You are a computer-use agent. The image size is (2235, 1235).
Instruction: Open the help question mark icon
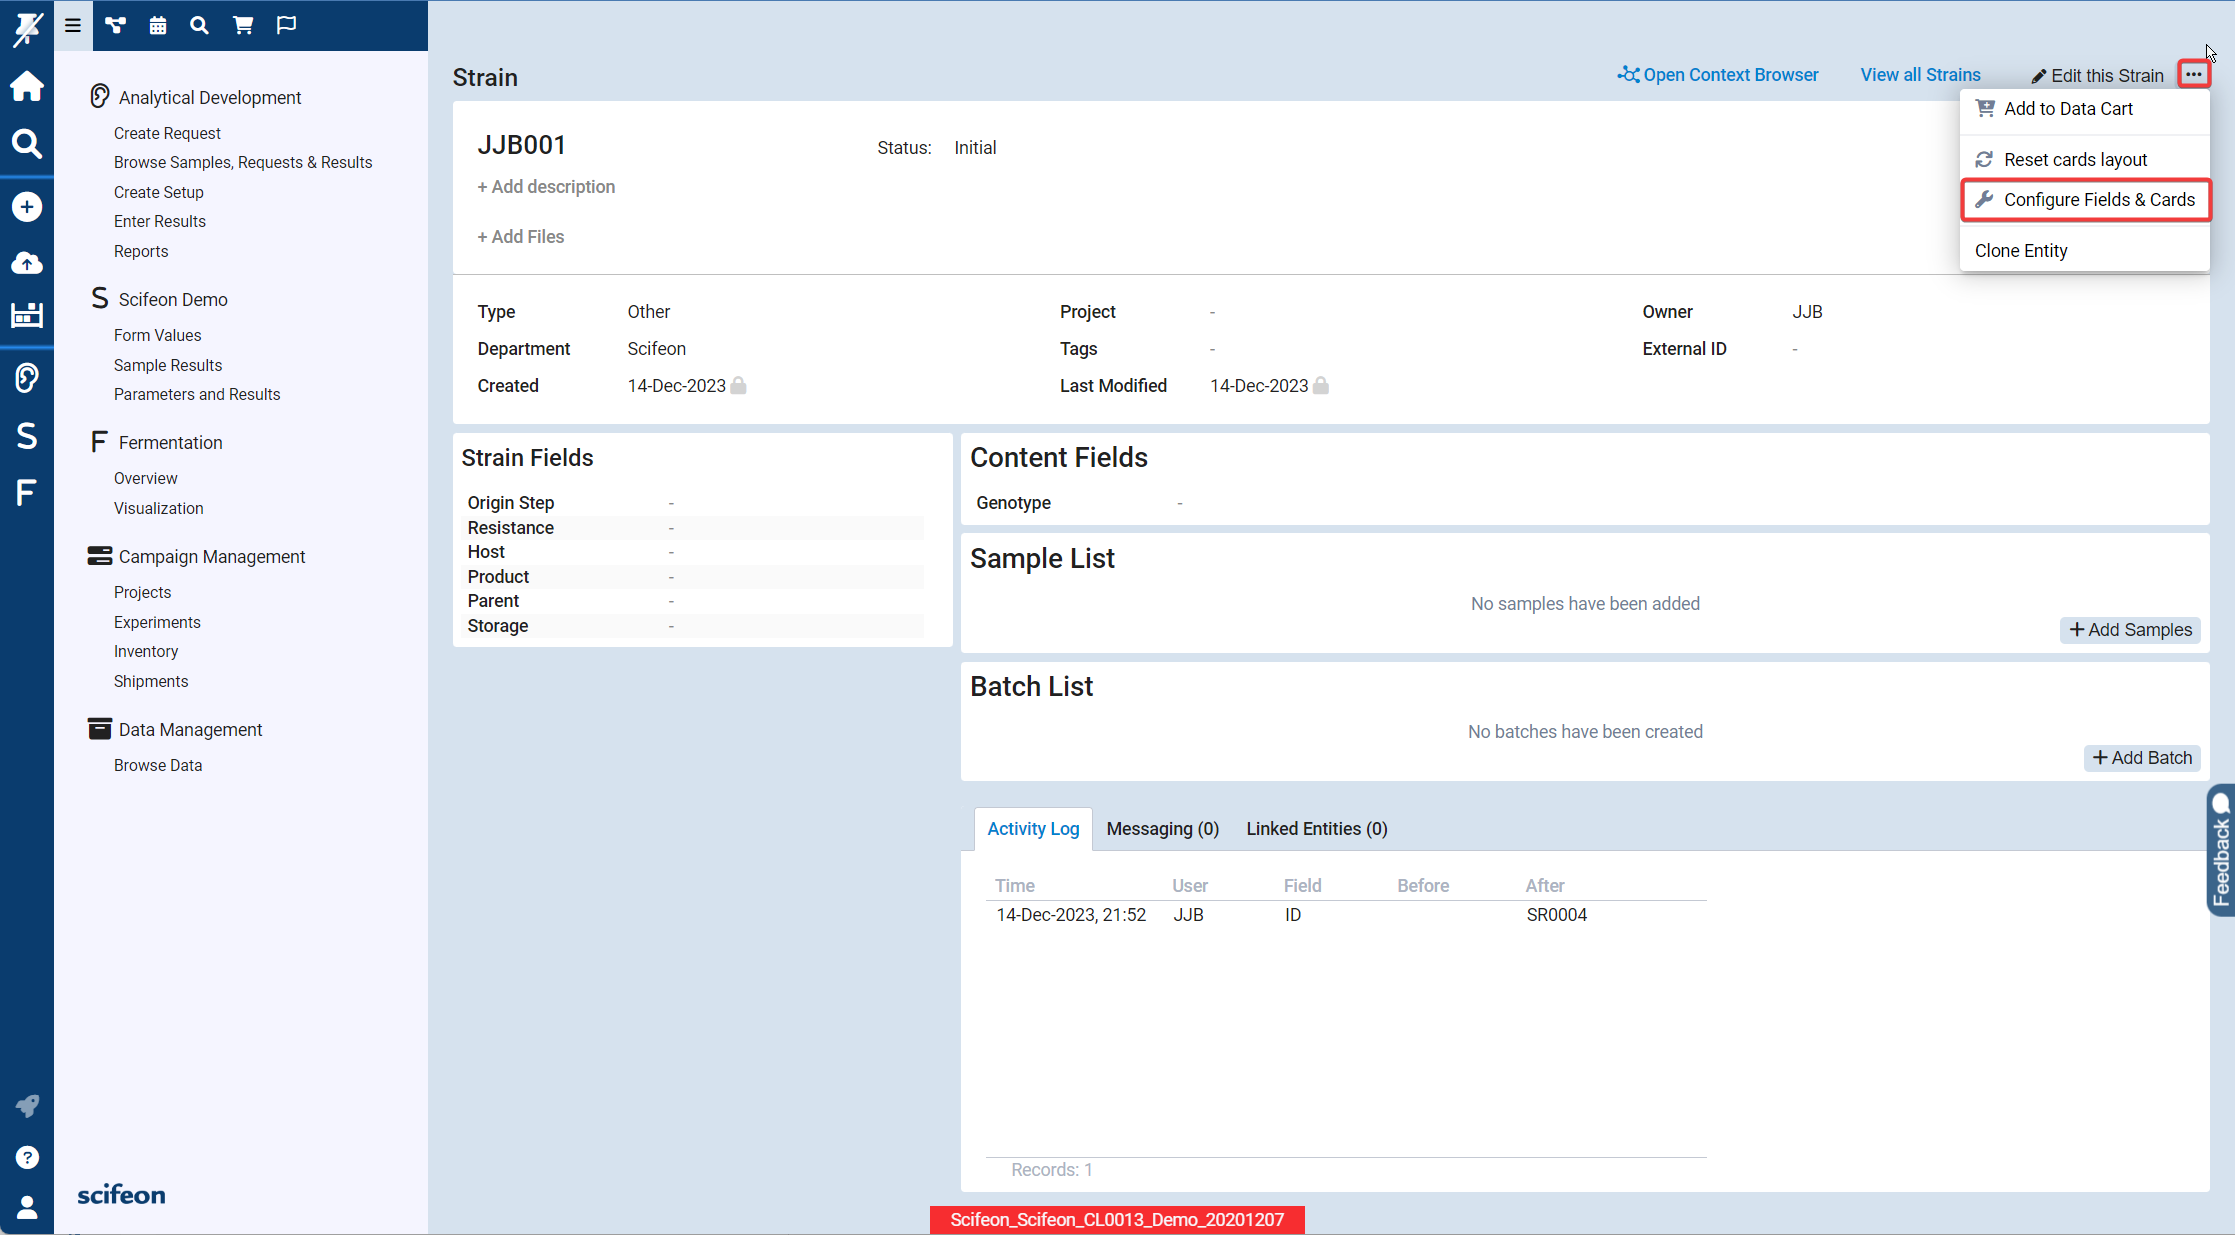tap(27, 1157)
